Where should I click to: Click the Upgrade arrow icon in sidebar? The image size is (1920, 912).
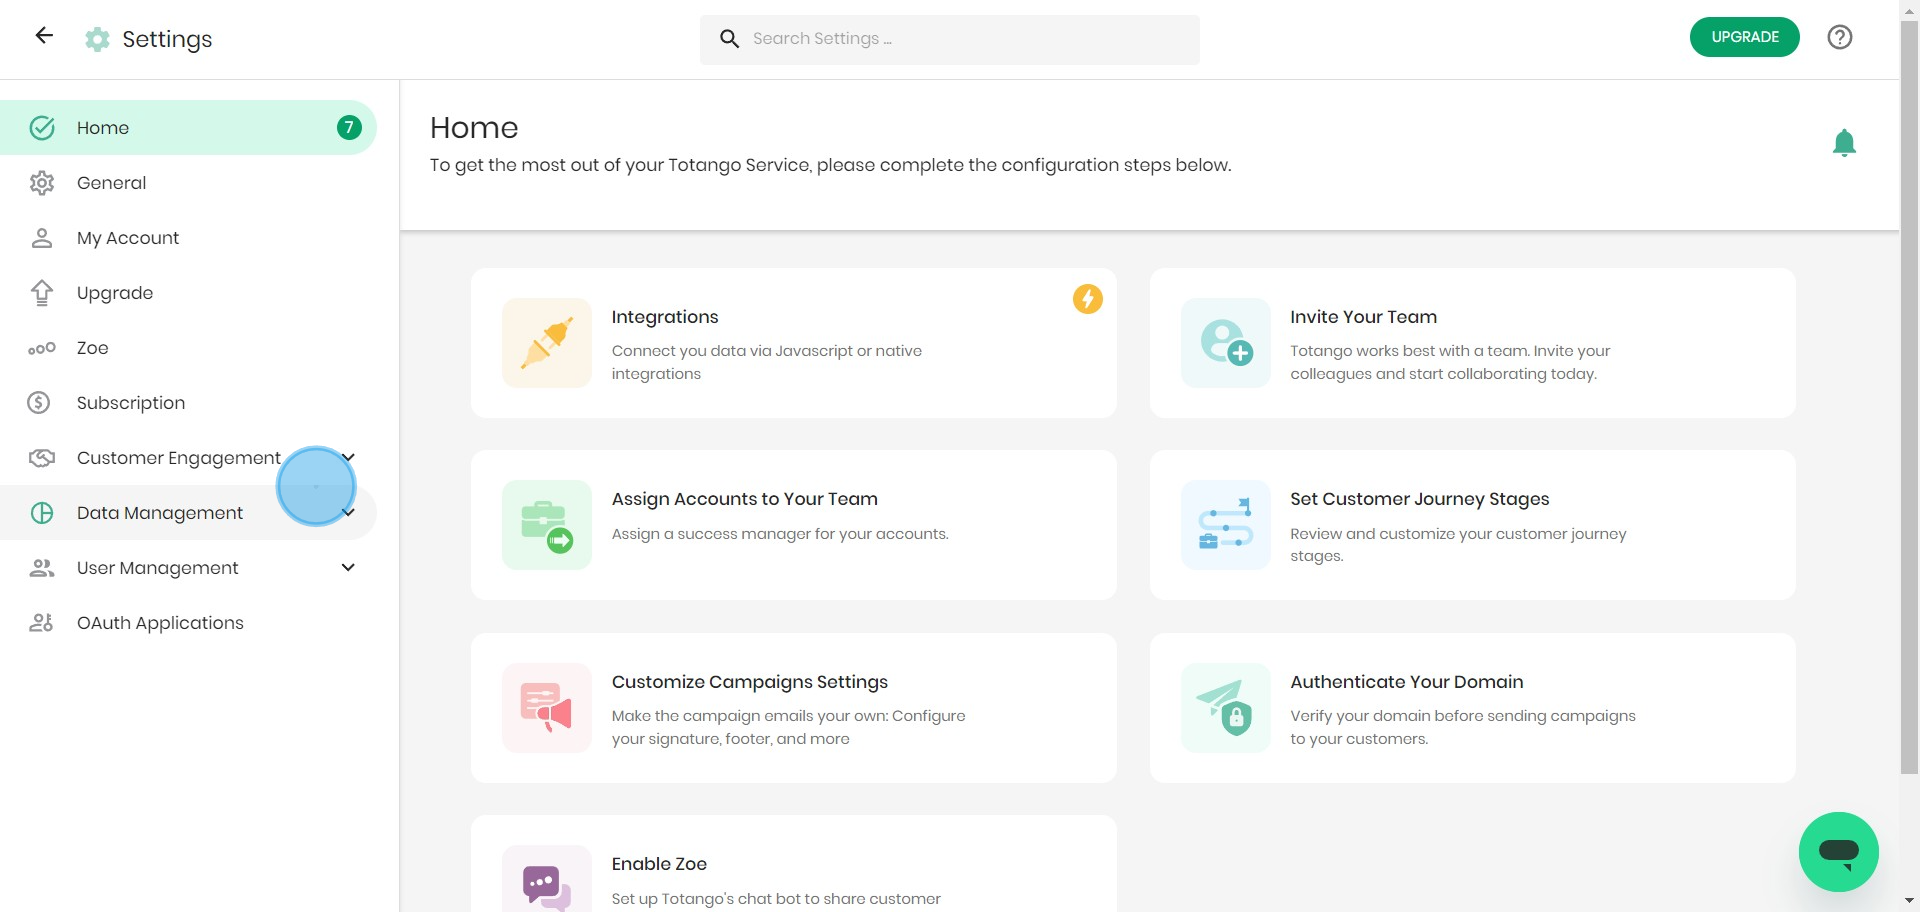tap(42, 293)
